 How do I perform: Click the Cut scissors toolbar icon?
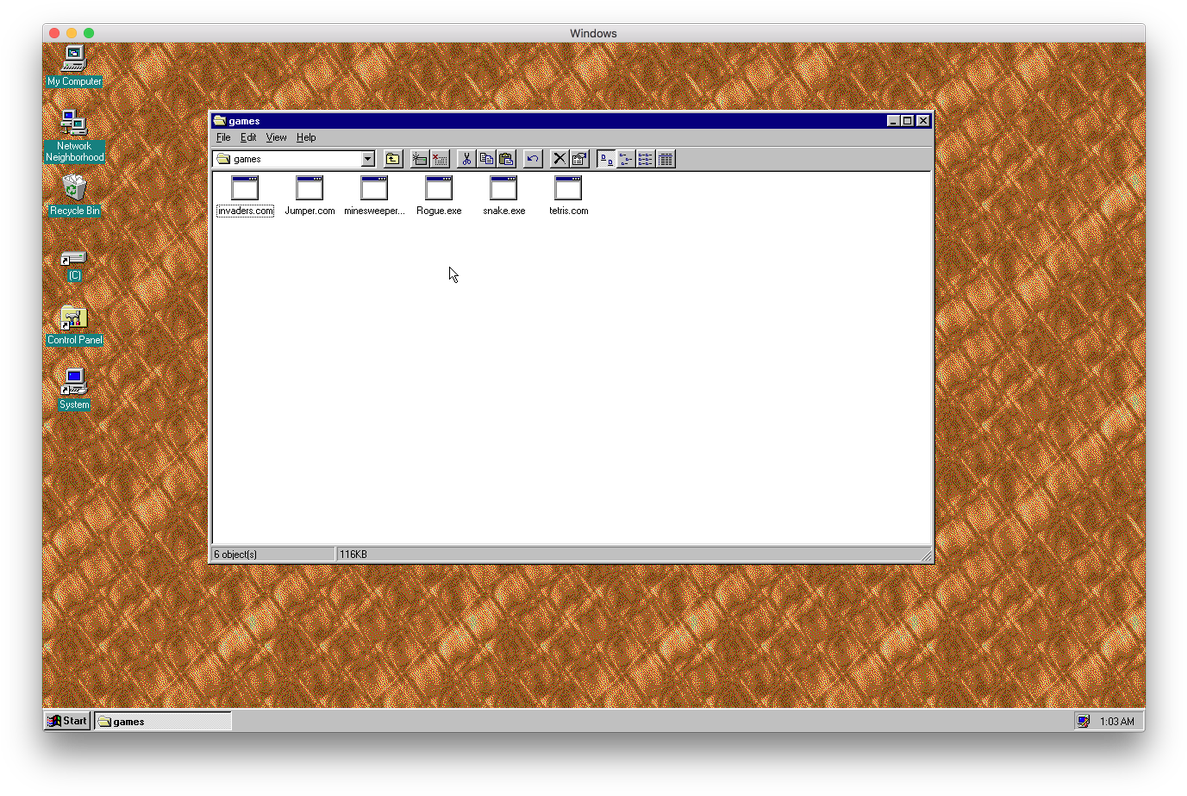[466, 159]
